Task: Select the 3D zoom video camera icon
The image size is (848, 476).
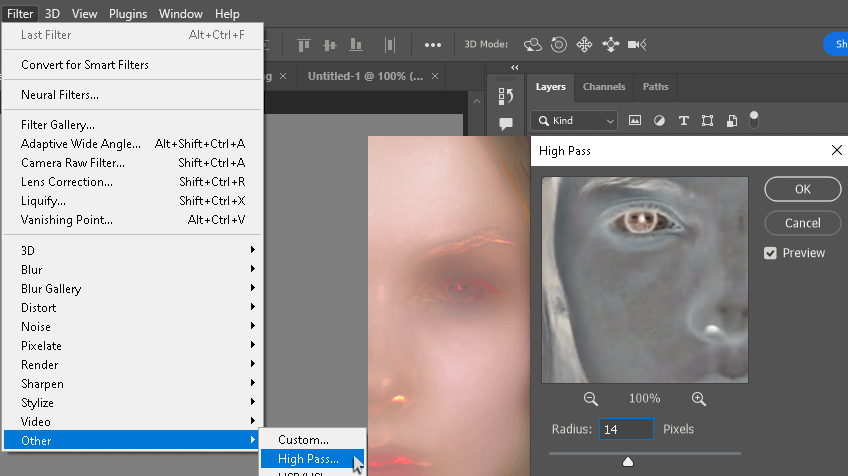Action: point(637,44)
